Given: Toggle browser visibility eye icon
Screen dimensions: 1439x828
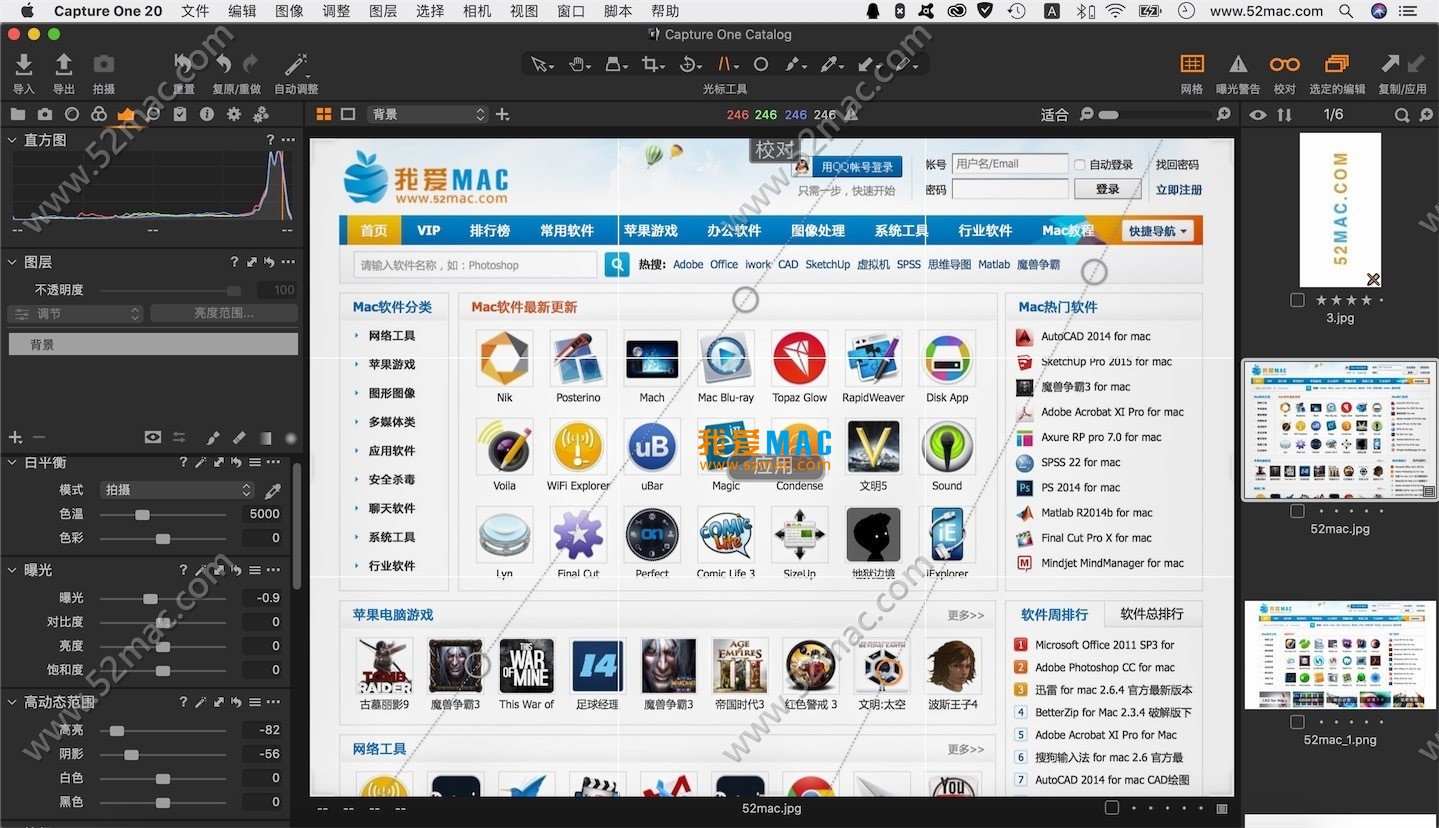Looking at the screenshot, I should (1258, 115).
